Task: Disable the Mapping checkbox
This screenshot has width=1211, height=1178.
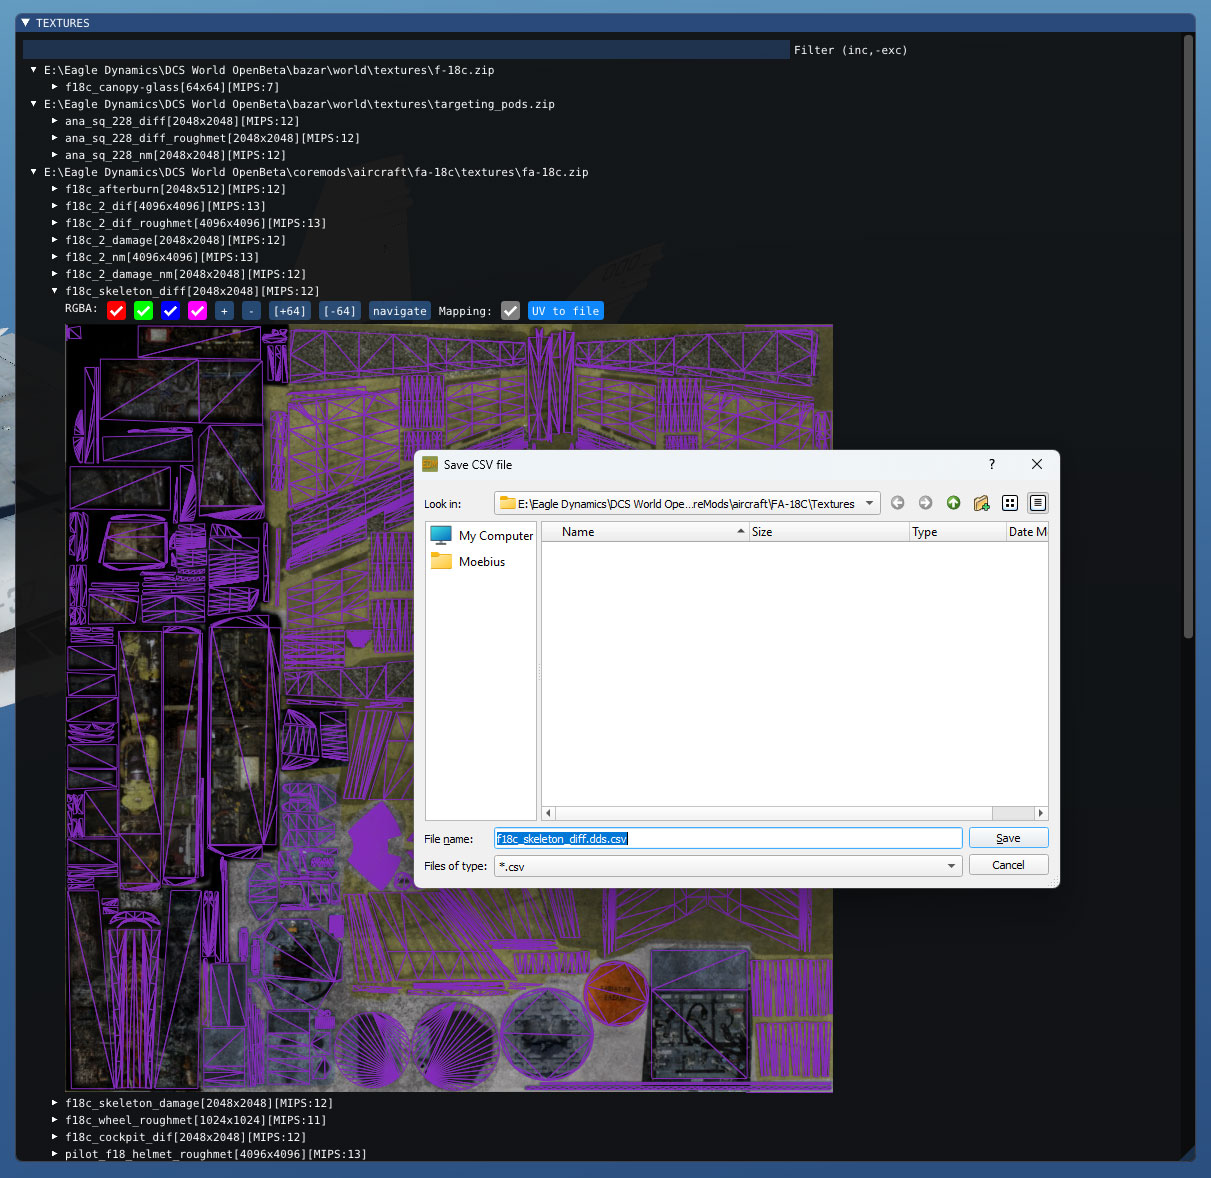Action: tap(510, 311)
